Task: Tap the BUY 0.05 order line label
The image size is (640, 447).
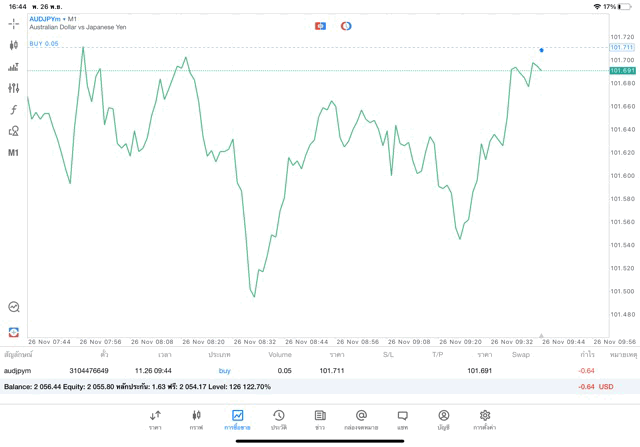Action: pos(44,44)
